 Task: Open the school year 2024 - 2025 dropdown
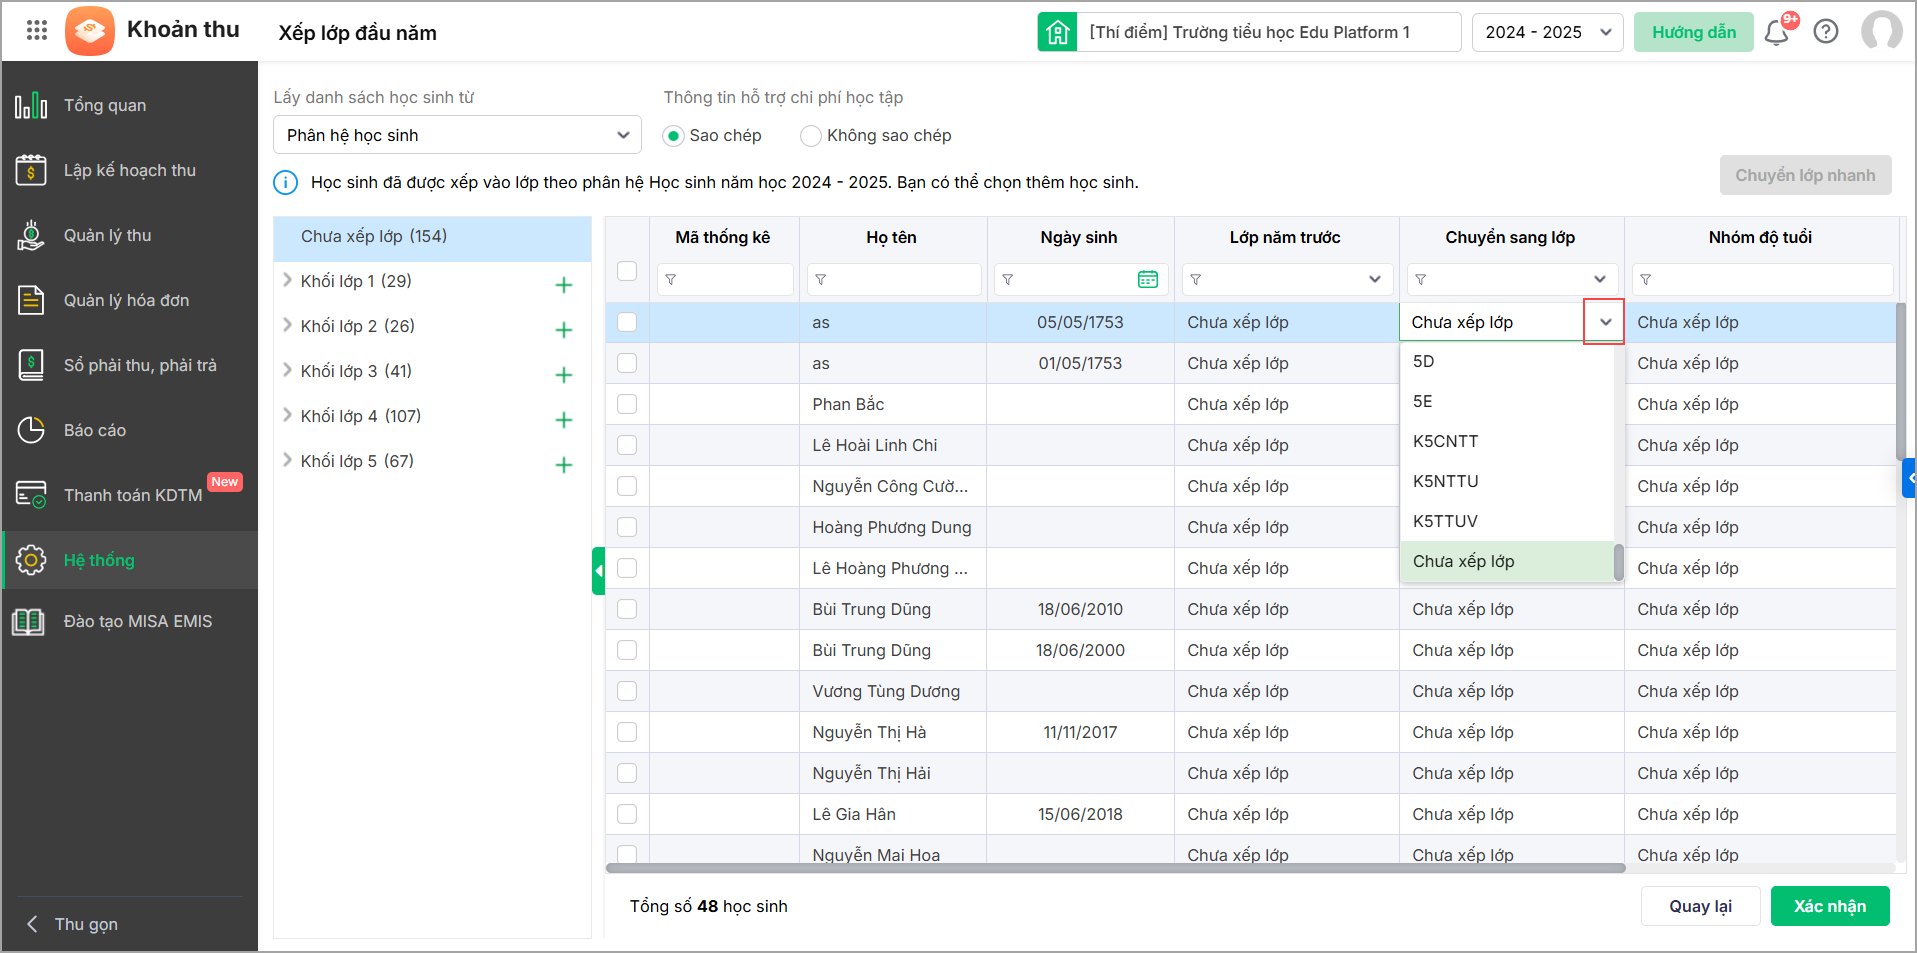pyautogui.click(x=1547, y=32)
